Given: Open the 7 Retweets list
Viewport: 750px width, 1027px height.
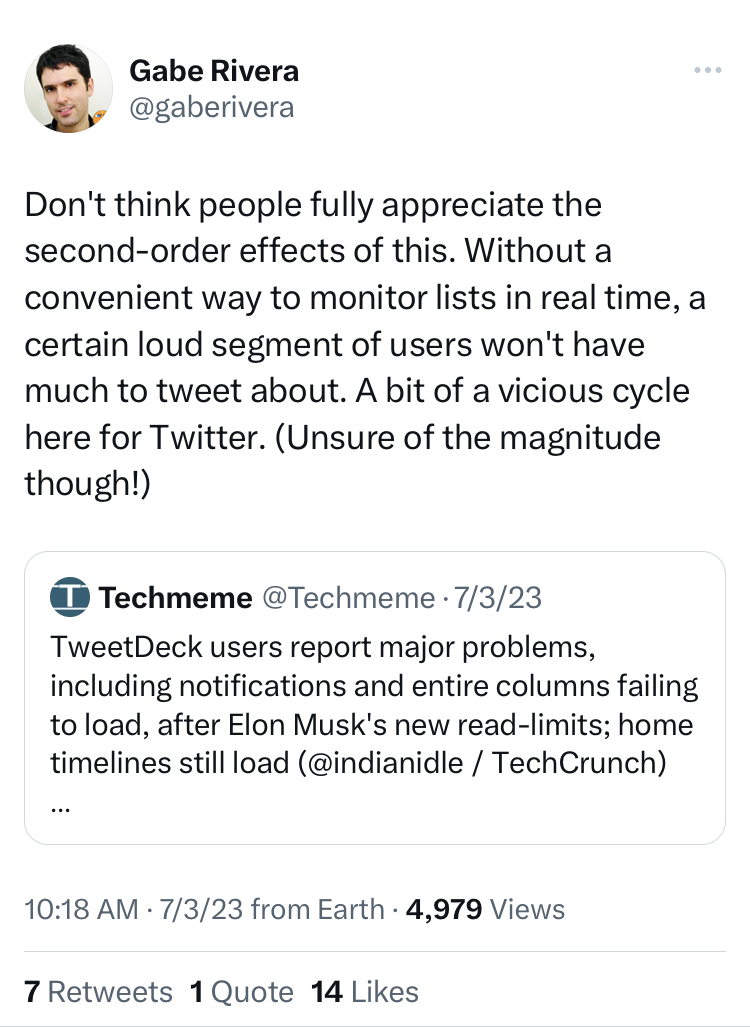Looking at the screenshot, I should click(x=98, y=991).
